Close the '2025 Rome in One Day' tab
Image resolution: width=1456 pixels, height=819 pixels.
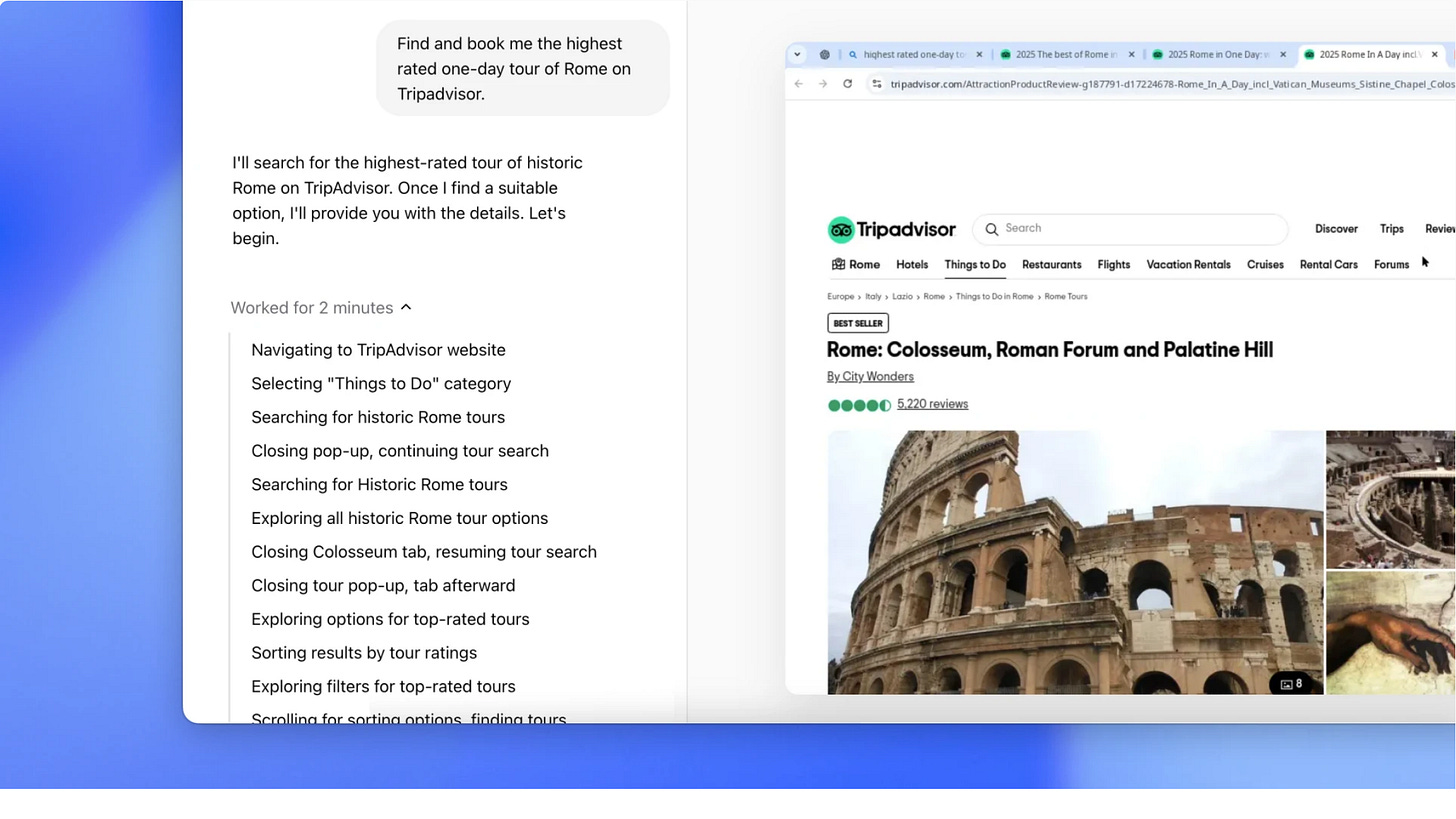[1283, 55]
